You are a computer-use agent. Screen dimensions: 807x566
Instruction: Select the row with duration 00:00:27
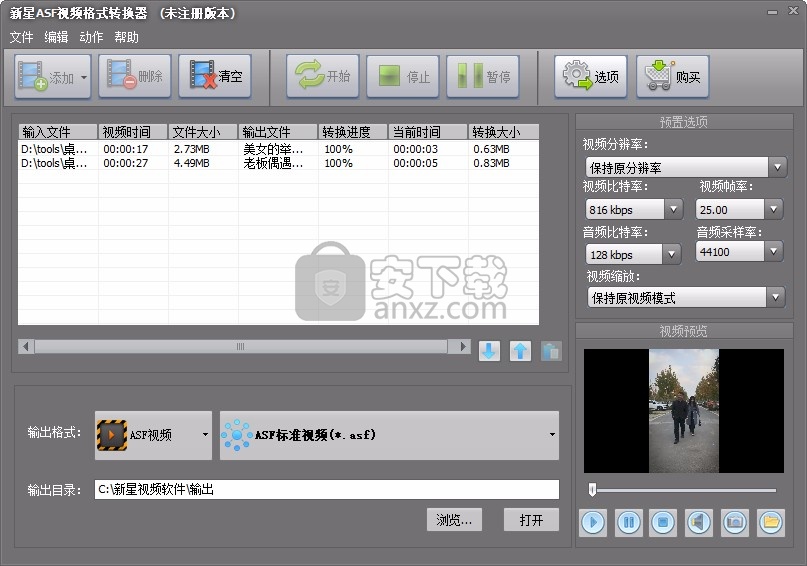pos(278,163)
